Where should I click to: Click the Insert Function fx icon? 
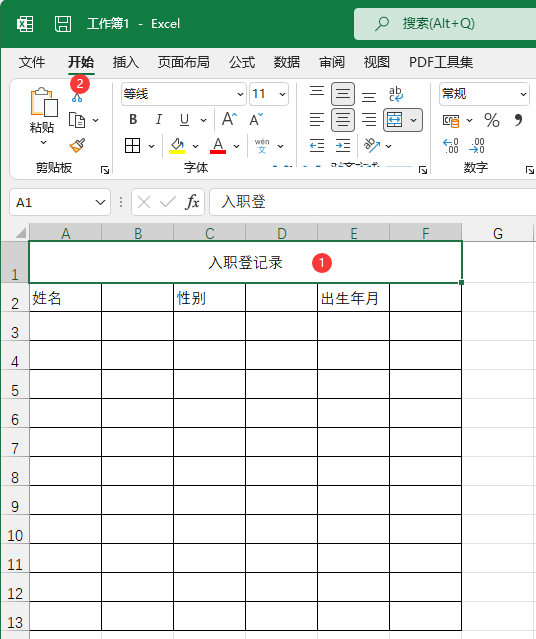pyautogui.click(x=192, y=202)
